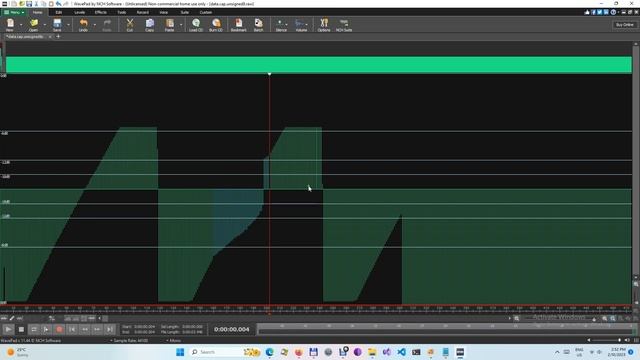Viewport: 640px width, 360px height.
Task: Click the Burn CD icon
Action: point(216,24)
